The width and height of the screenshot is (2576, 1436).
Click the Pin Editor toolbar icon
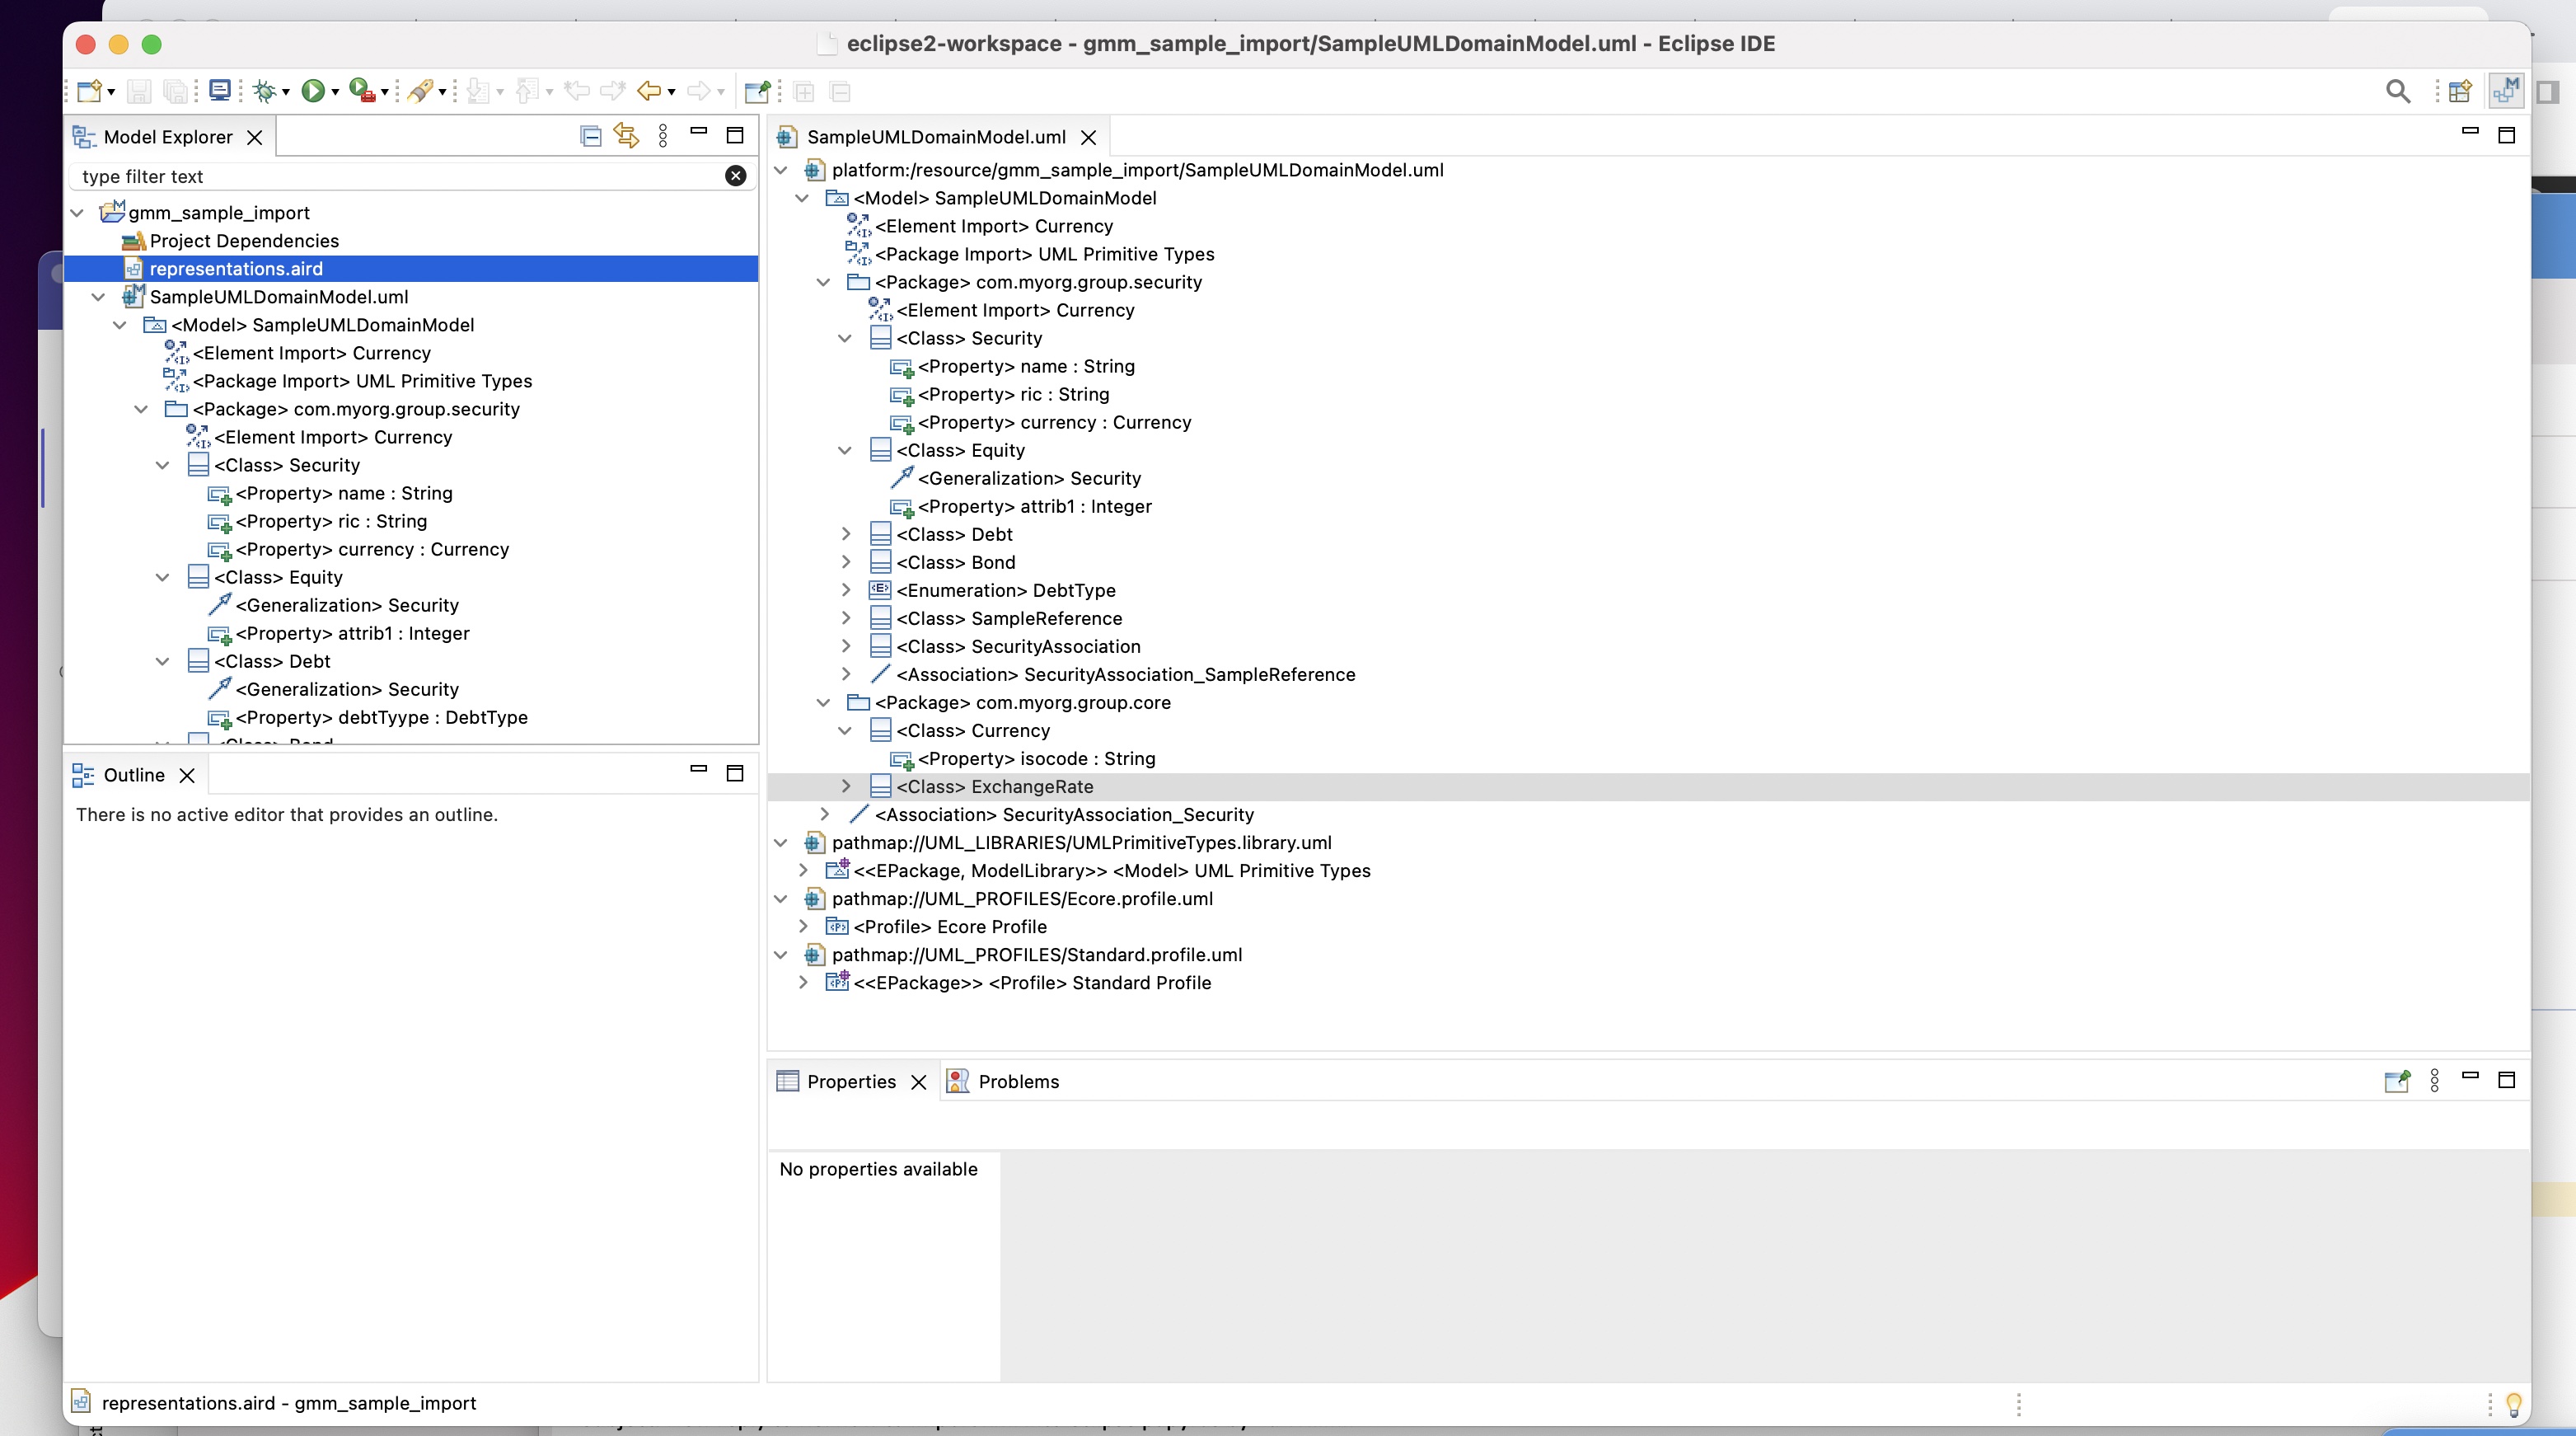point(757,91)
